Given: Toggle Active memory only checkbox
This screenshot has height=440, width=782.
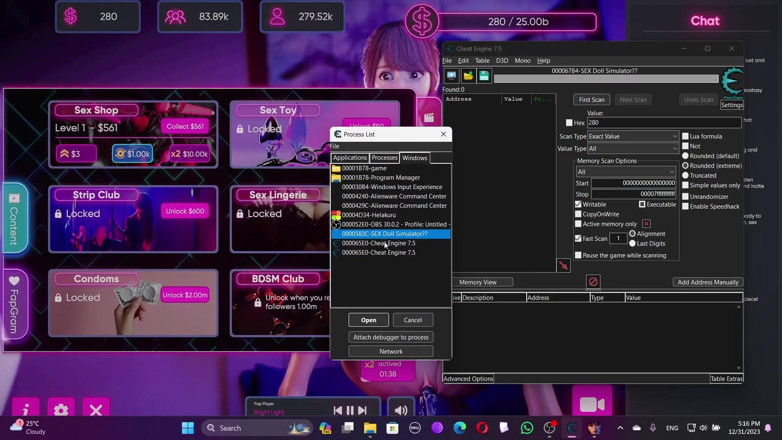Looking at the screenshot, I should point(578,224).
